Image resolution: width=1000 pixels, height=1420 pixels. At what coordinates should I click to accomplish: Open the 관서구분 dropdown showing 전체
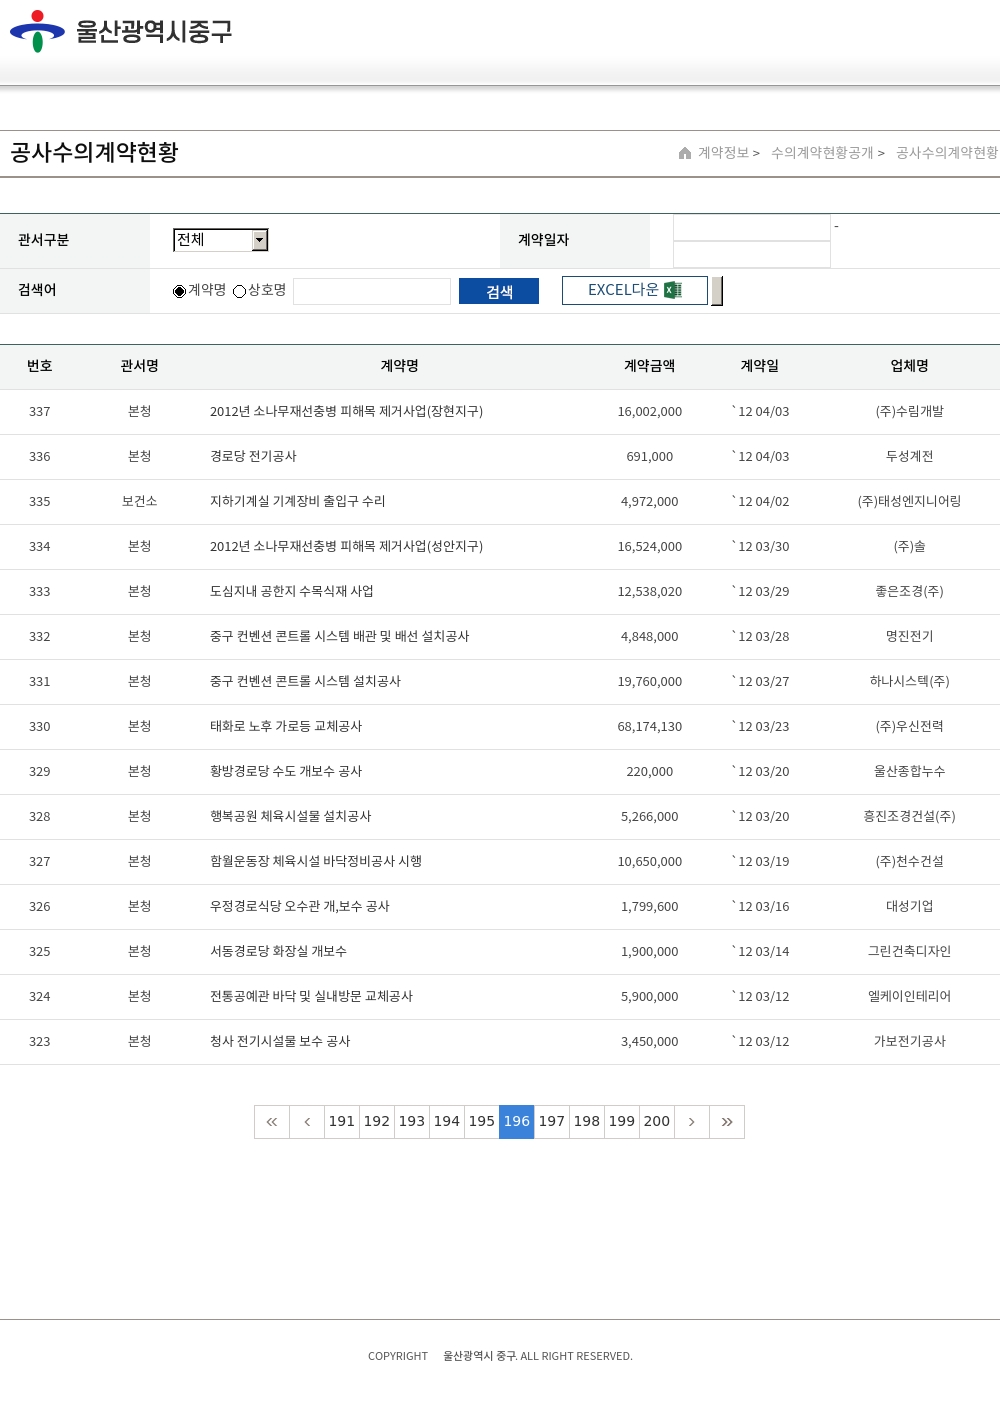click(x=213, y=240)
